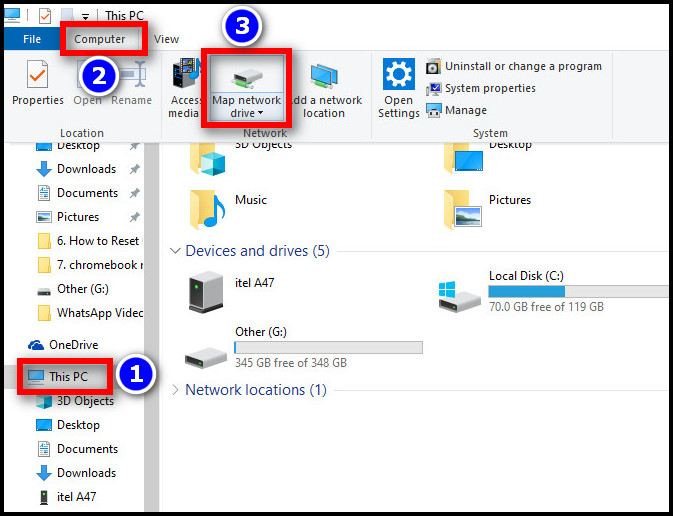Click the properties checkmark icon in title bar
The width and height of the screenshot is (673, 516).
(45, 16)
